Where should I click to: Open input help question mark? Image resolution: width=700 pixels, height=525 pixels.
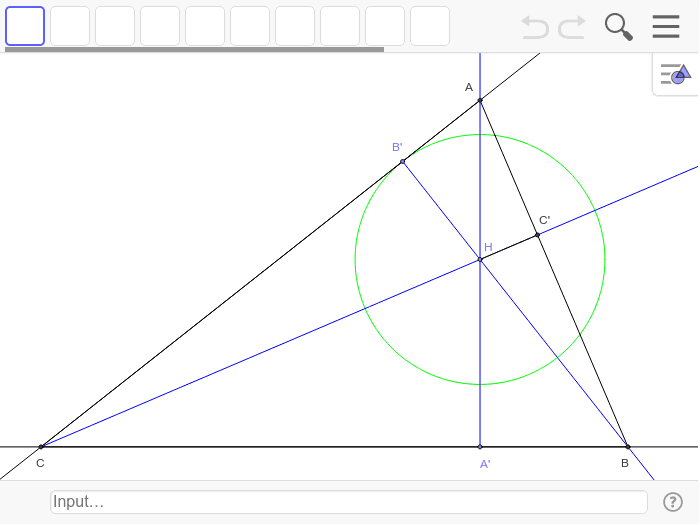pyautogui.click(x=673, y=502)
